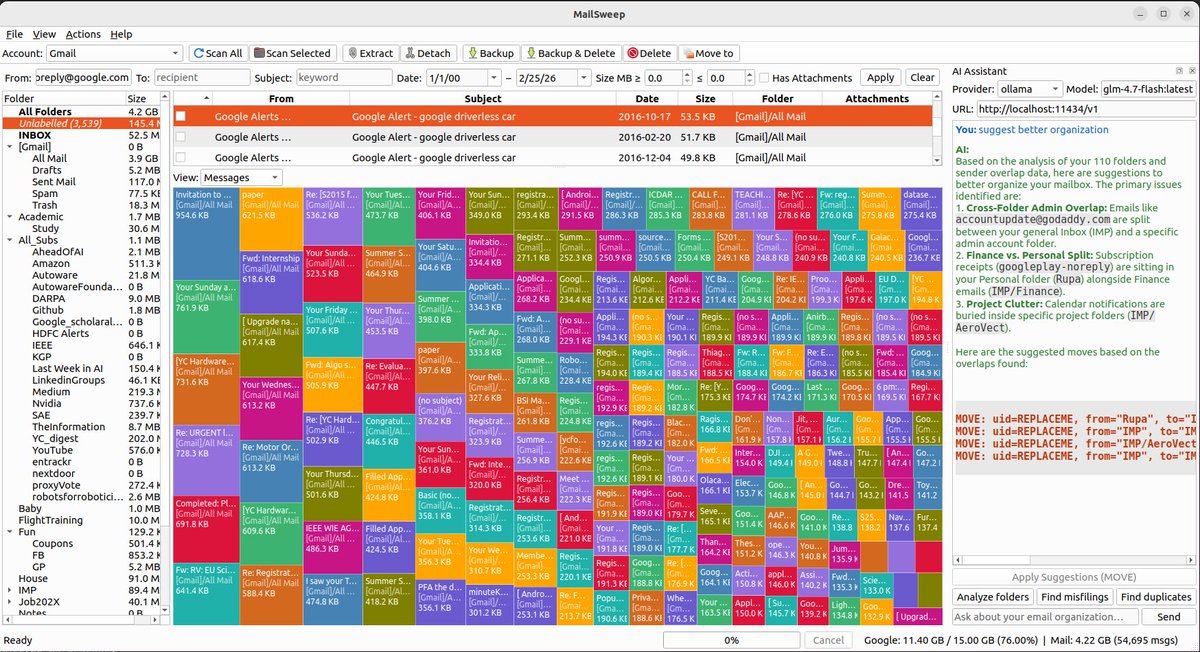Click the Find duplicates button
This screenshot has height=652, width=1200.
point(1156,597)
